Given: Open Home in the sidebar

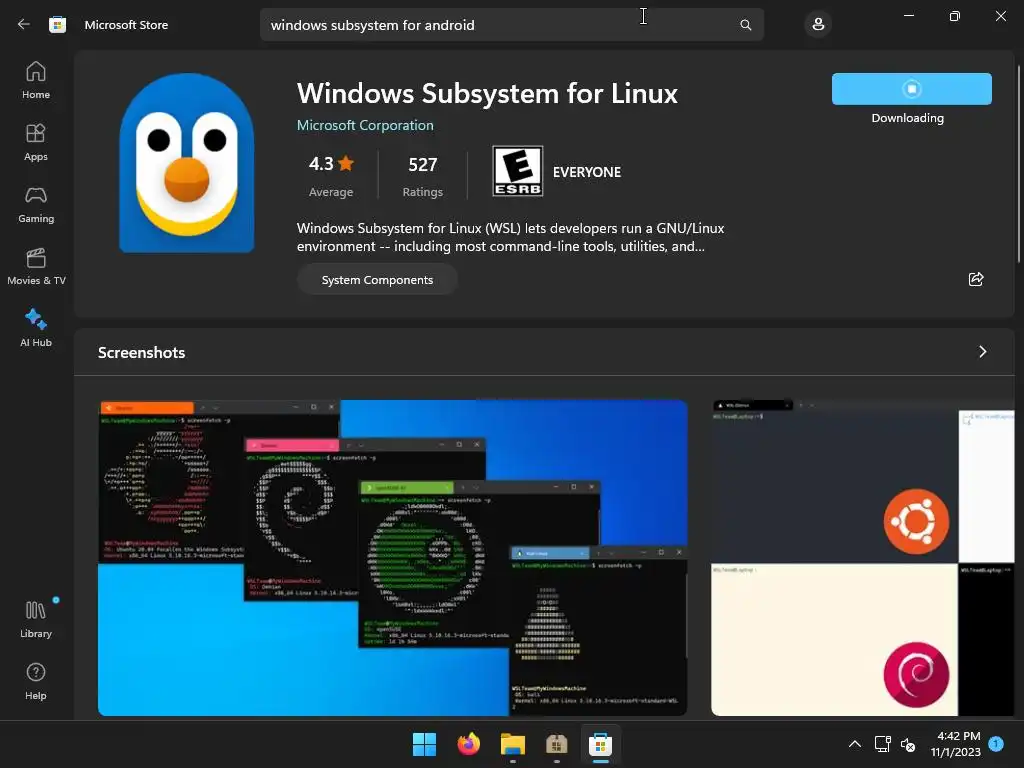Looking at the screenshot, I should pos(36,80).
